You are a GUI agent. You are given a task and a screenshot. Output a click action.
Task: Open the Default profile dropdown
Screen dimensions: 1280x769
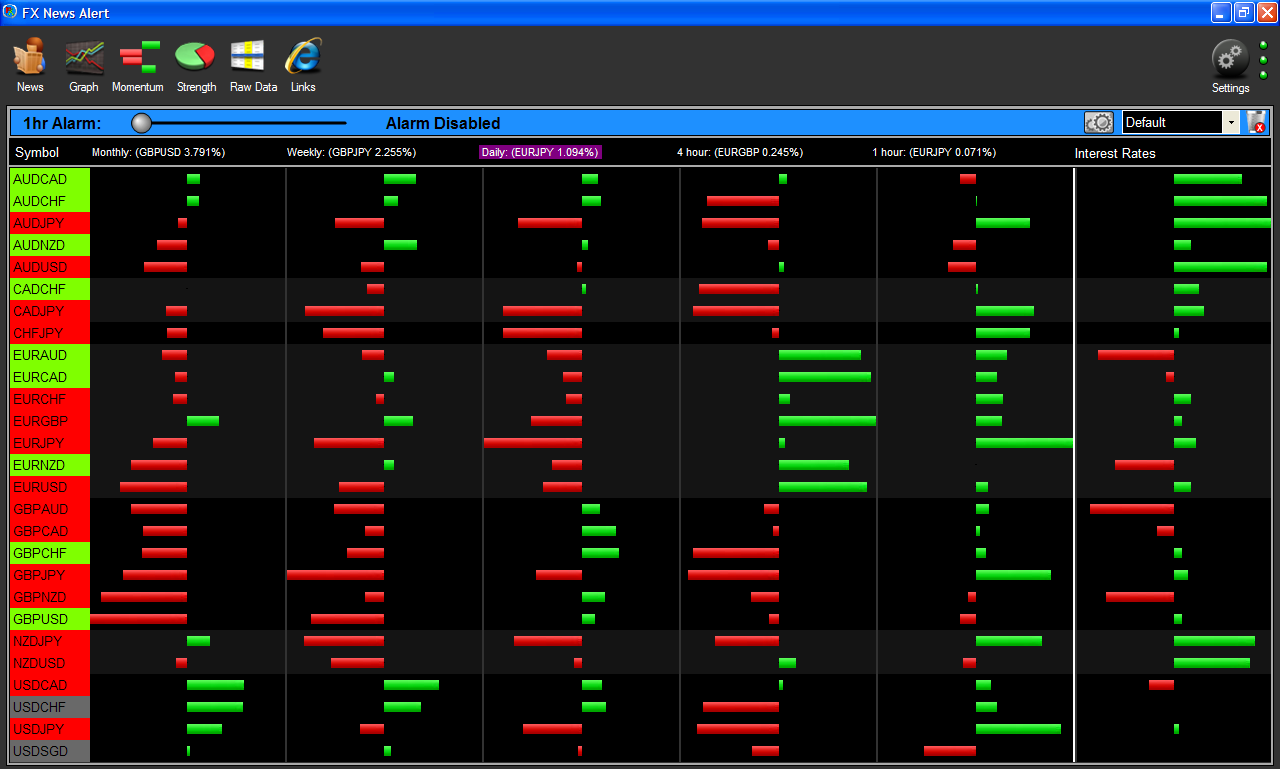pyautogui.click(x=1232, y=121)
